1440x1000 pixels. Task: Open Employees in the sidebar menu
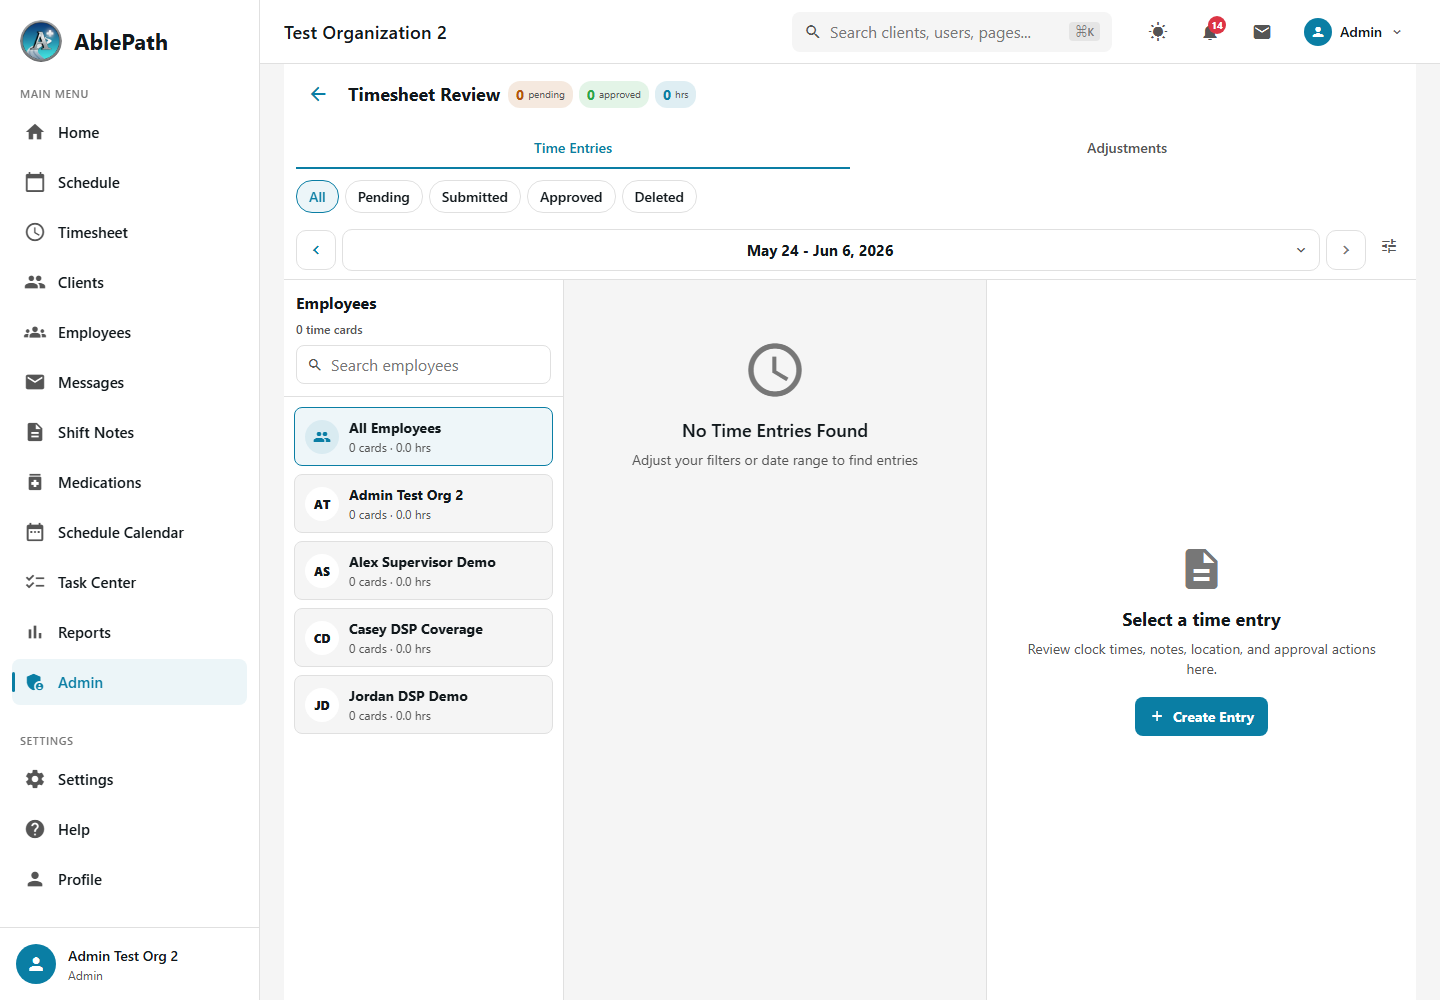129,332
